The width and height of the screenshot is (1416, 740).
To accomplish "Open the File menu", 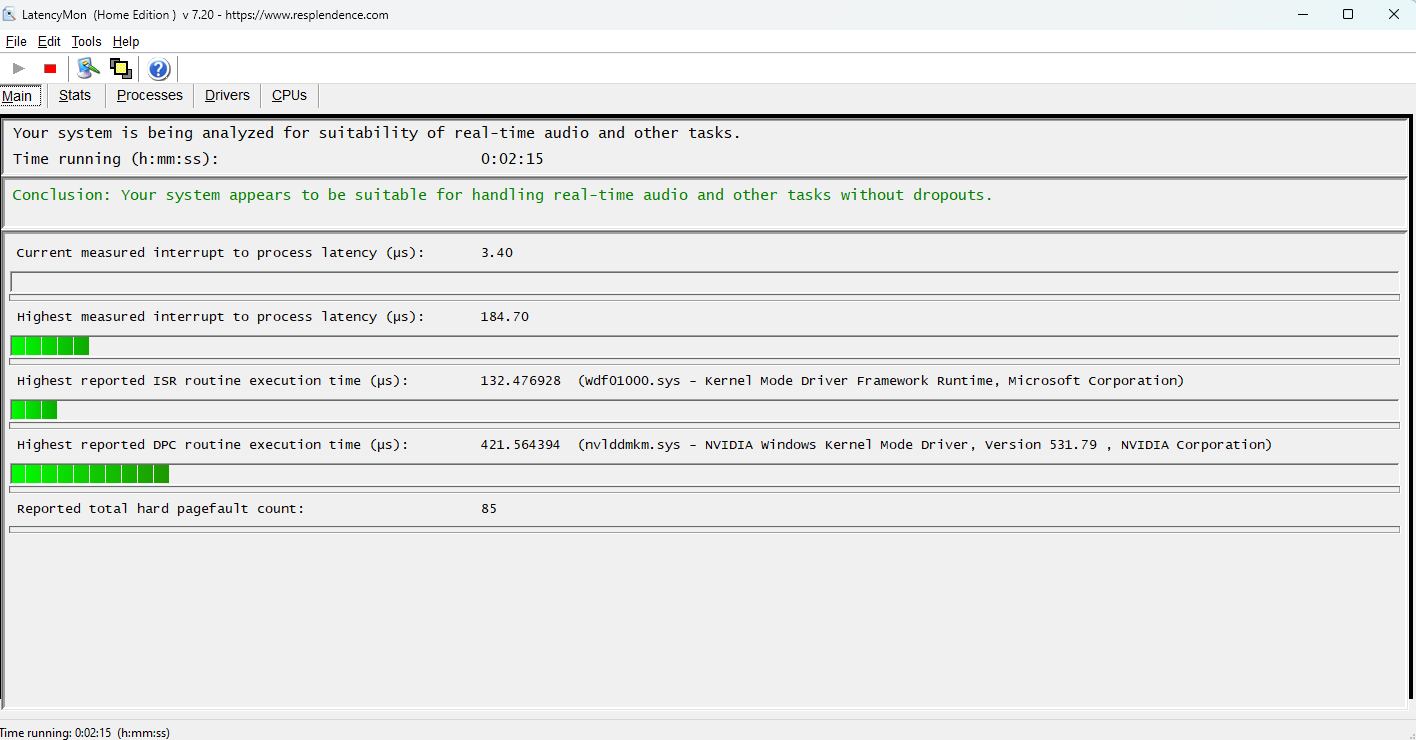I will 16,41.
